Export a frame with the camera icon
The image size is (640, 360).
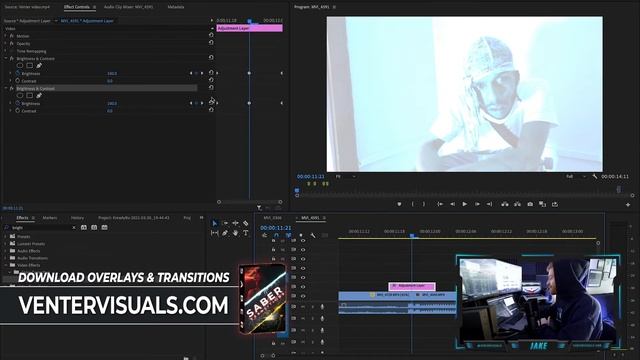[530, 204]
